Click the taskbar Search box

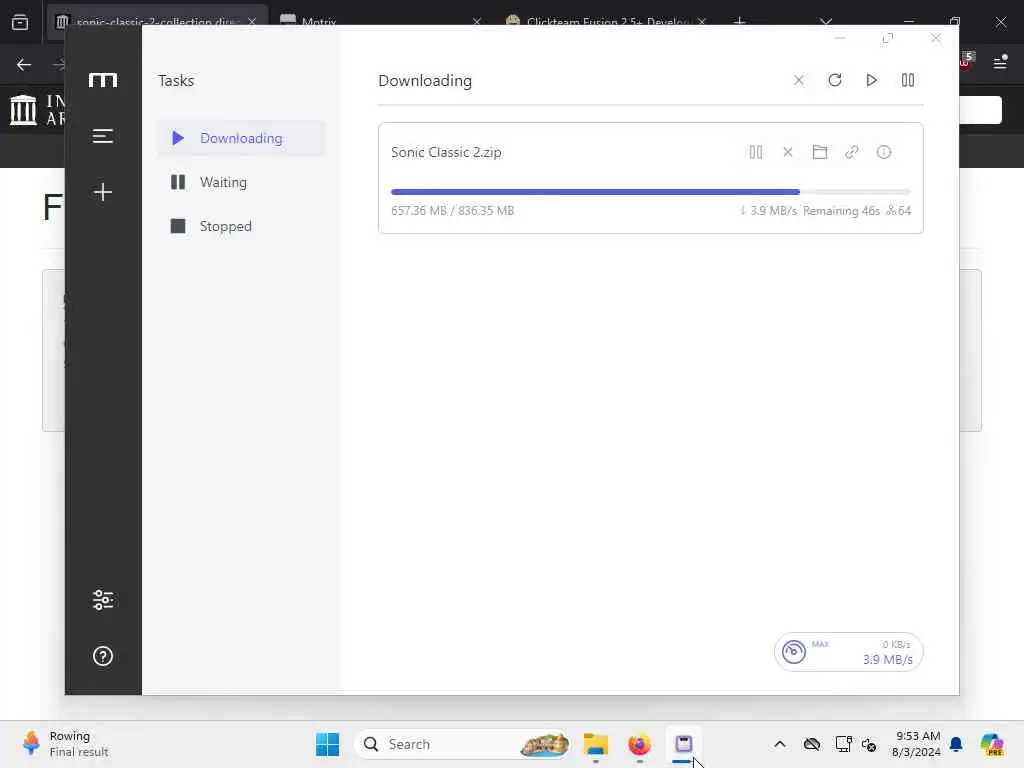tap(462, 744)
